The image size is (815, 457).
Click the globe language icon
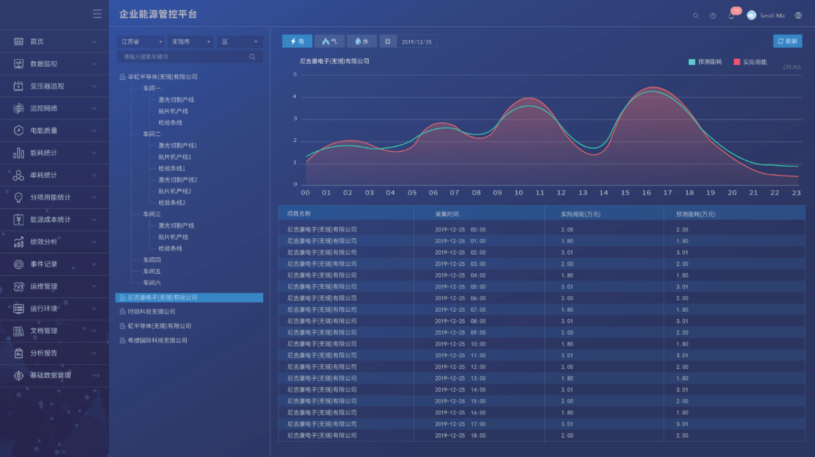[798, 15]
